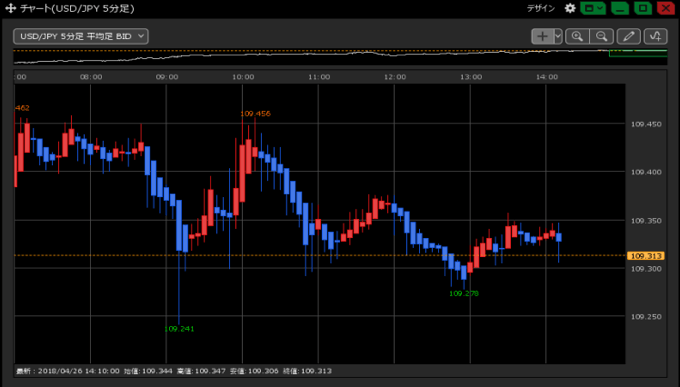Click the gear settings icon
680x387 pixels.
[x=569, y=8]
